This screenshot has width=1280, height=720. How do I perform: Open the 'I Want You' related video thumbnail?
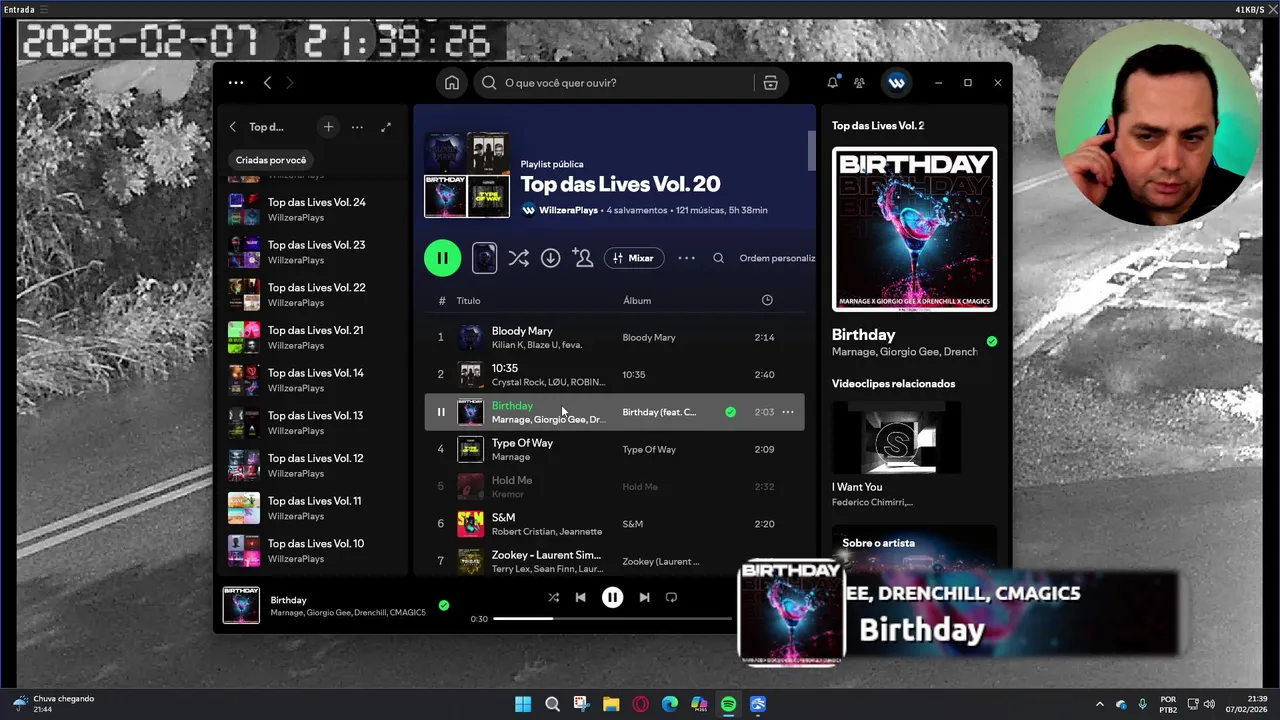pyautogui.click(x=896, y=438)
